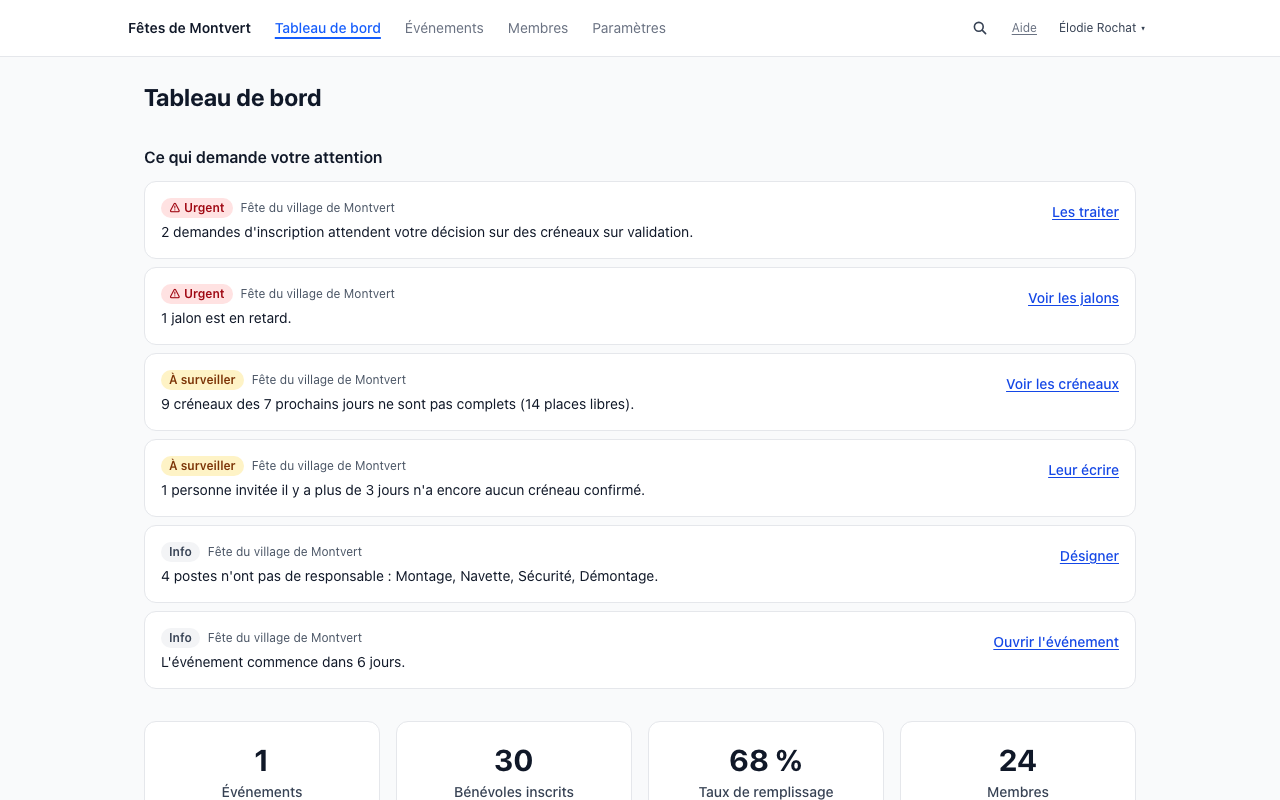
Task: Go to the Paramètres tab
Action: click(x=629, y=28)
